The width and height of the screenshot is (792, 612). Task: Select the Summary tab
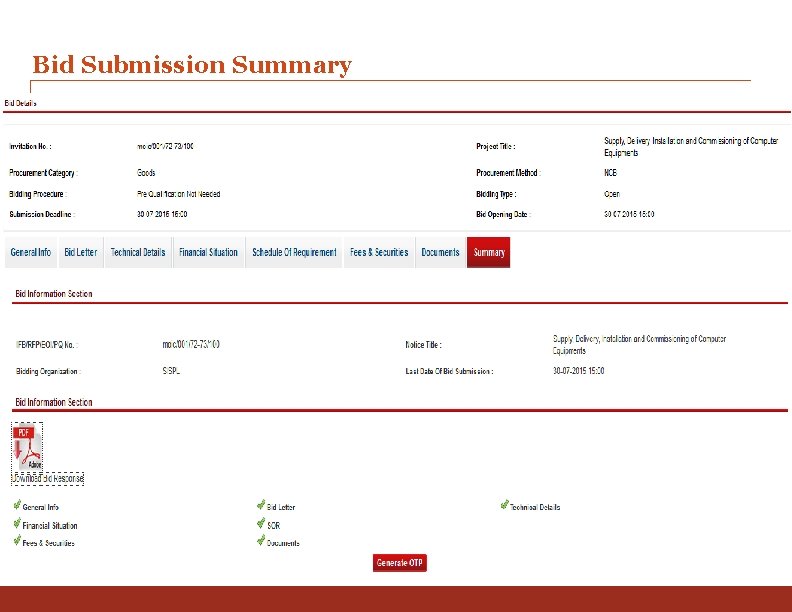point(488,252)
